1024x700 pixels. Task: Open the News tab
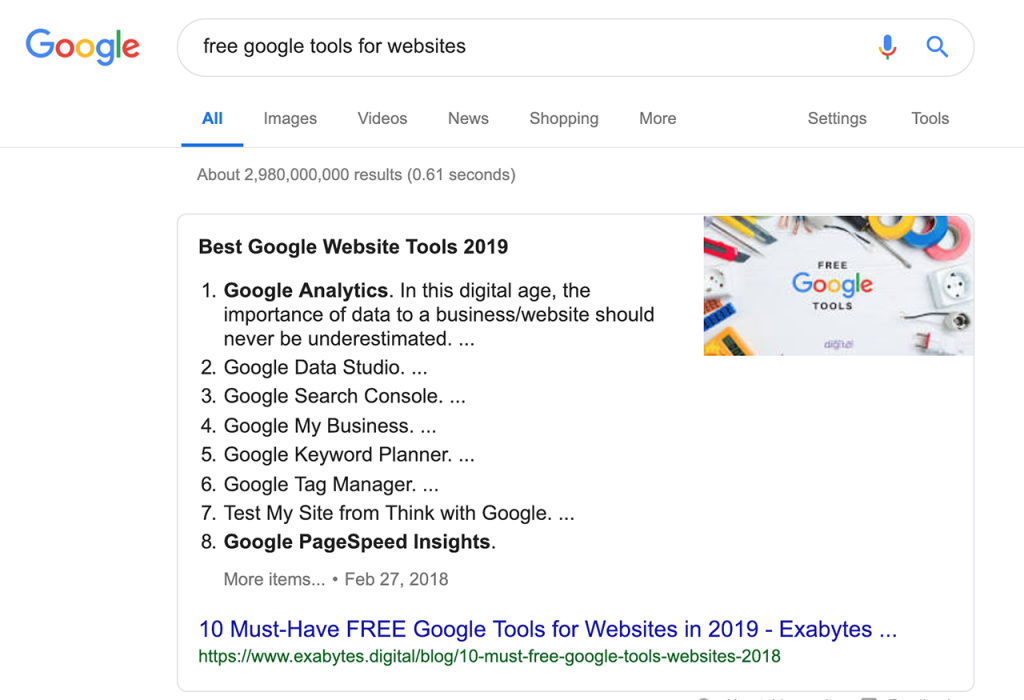[468, 118]
